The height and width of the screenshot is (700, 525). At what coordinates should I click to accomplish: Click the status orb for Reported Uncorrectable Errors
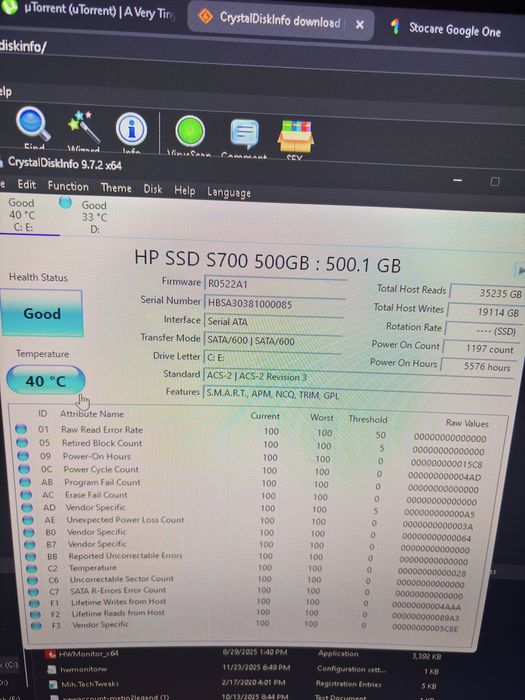pyautogui.click(x=30, y=557)
